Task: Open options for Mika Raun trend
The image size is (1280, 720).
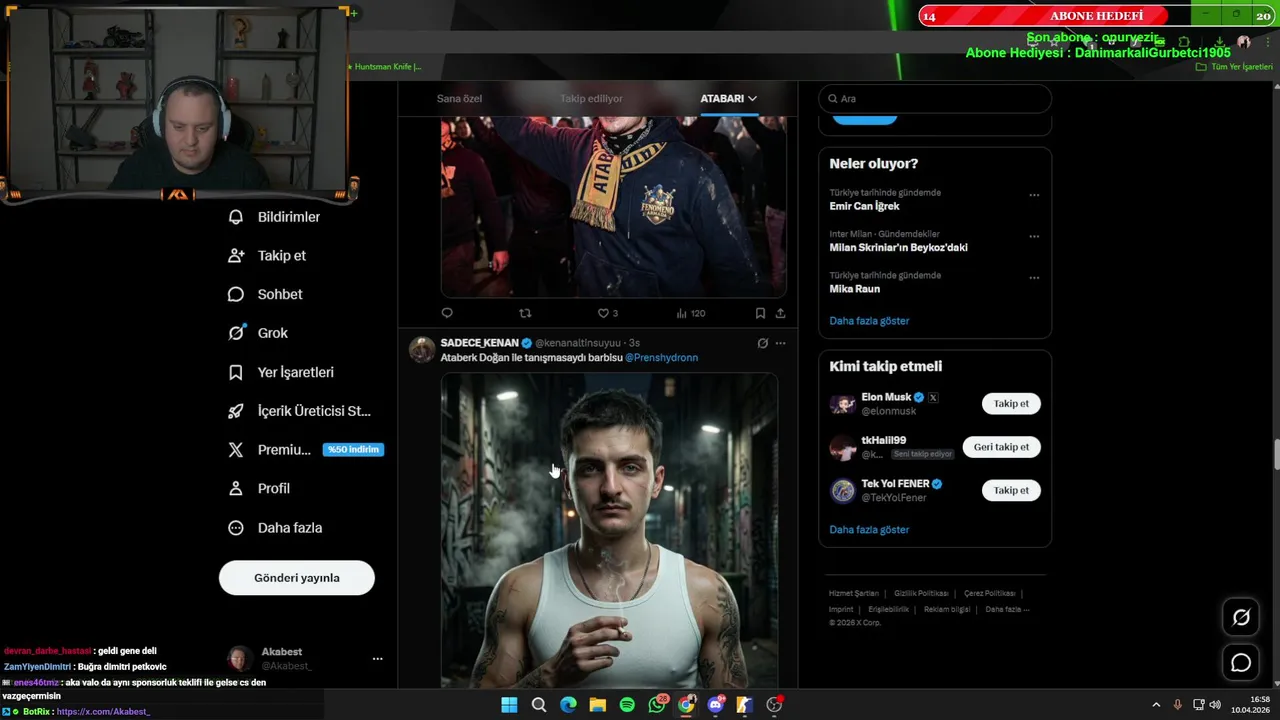Action: [1034, 277]
